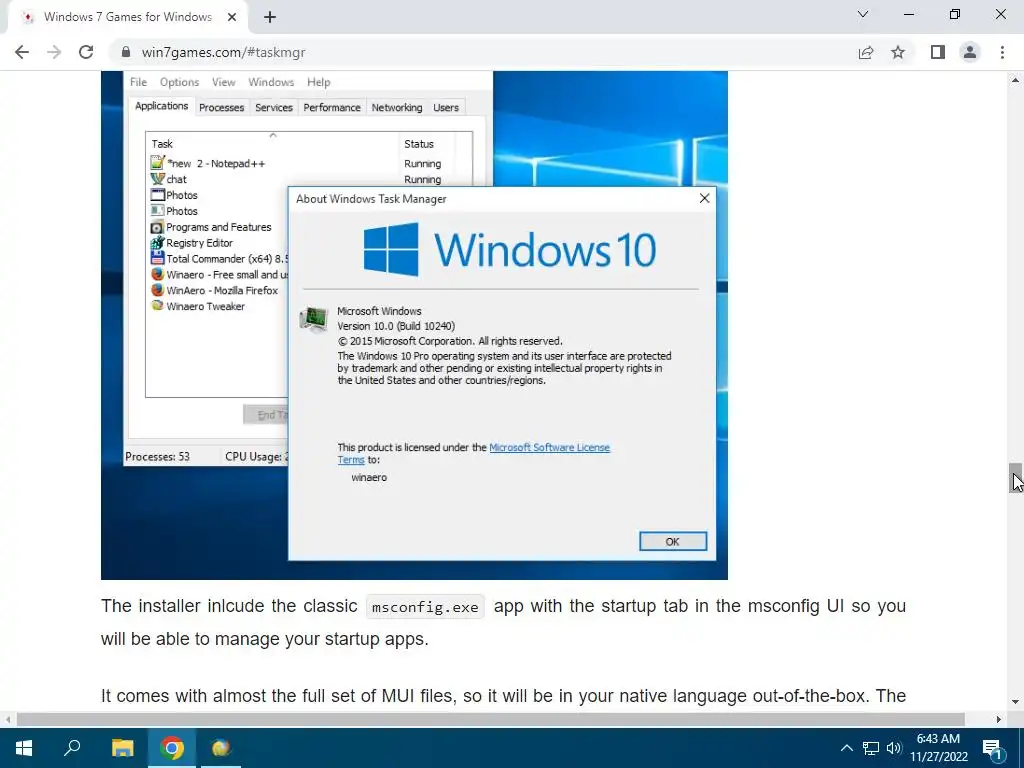This screenshot has width=1024, height=768.
Task: Click the forward navigation arrow
Action: click(x=54, y=52)
